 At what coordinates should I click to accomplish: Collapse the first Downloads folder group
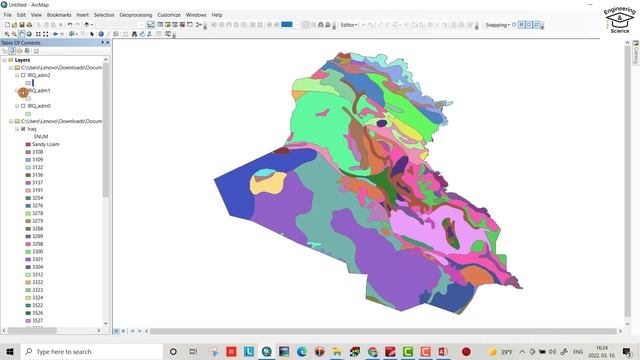coord(11,67)
